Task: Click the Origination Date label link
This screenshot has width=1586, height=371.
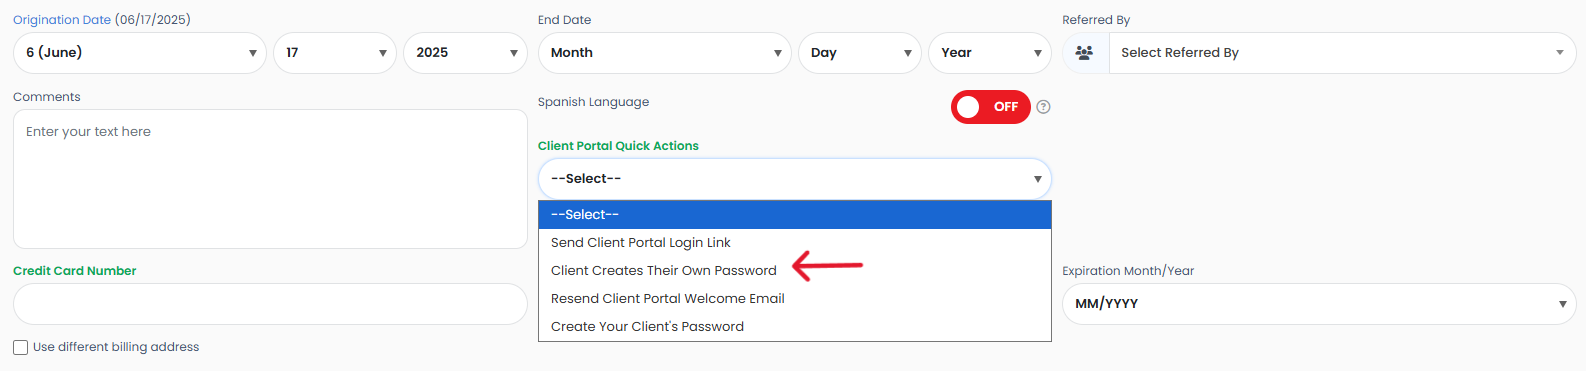Action: pyautogui.click(x=62, y=20)
